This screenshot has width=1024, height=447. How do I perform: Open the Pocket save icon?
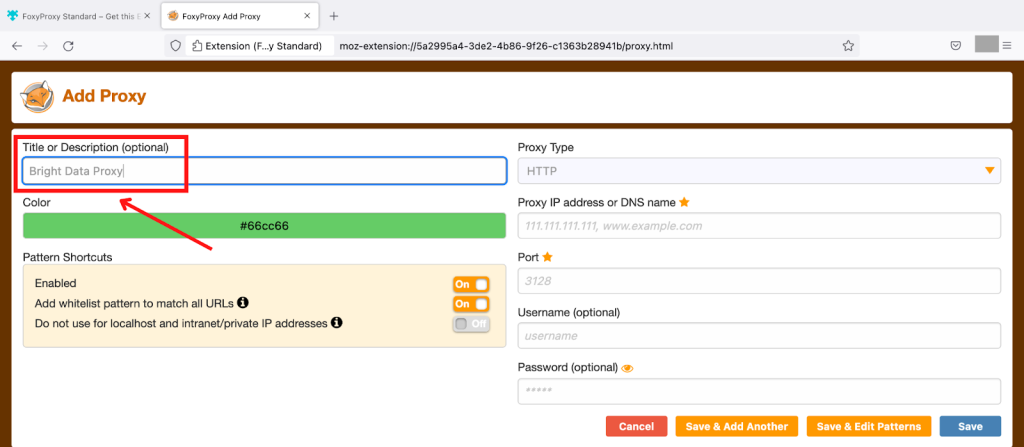pyautogui.click(x=955, y=46)
